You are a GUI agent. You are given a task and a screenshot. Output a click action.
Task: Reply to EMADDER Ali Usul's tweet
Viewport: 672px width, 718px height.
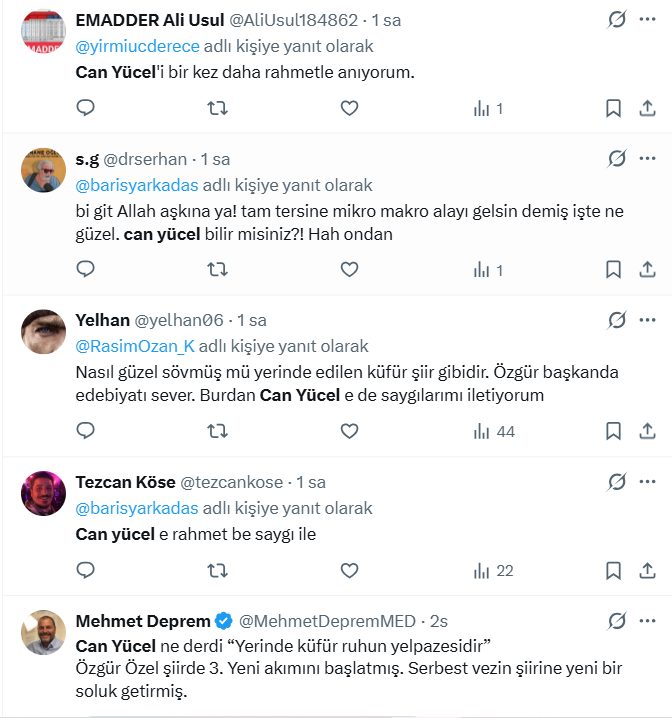pos(86,108)
